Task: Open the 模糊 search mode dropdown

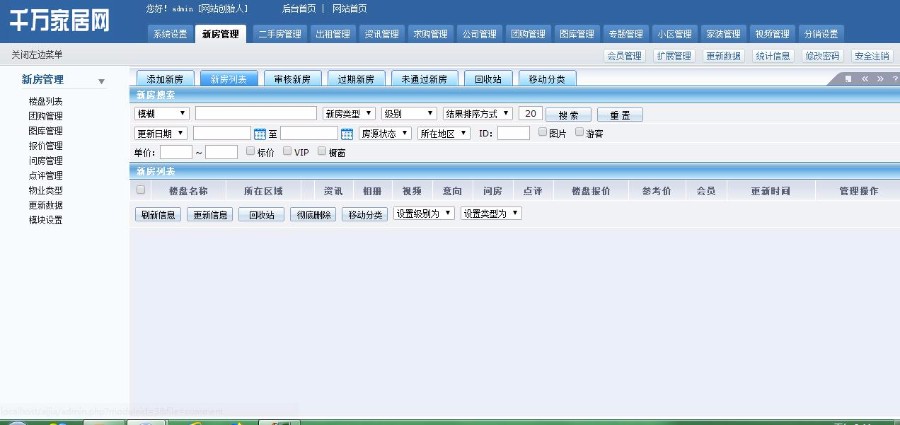Action: [162, 114]
